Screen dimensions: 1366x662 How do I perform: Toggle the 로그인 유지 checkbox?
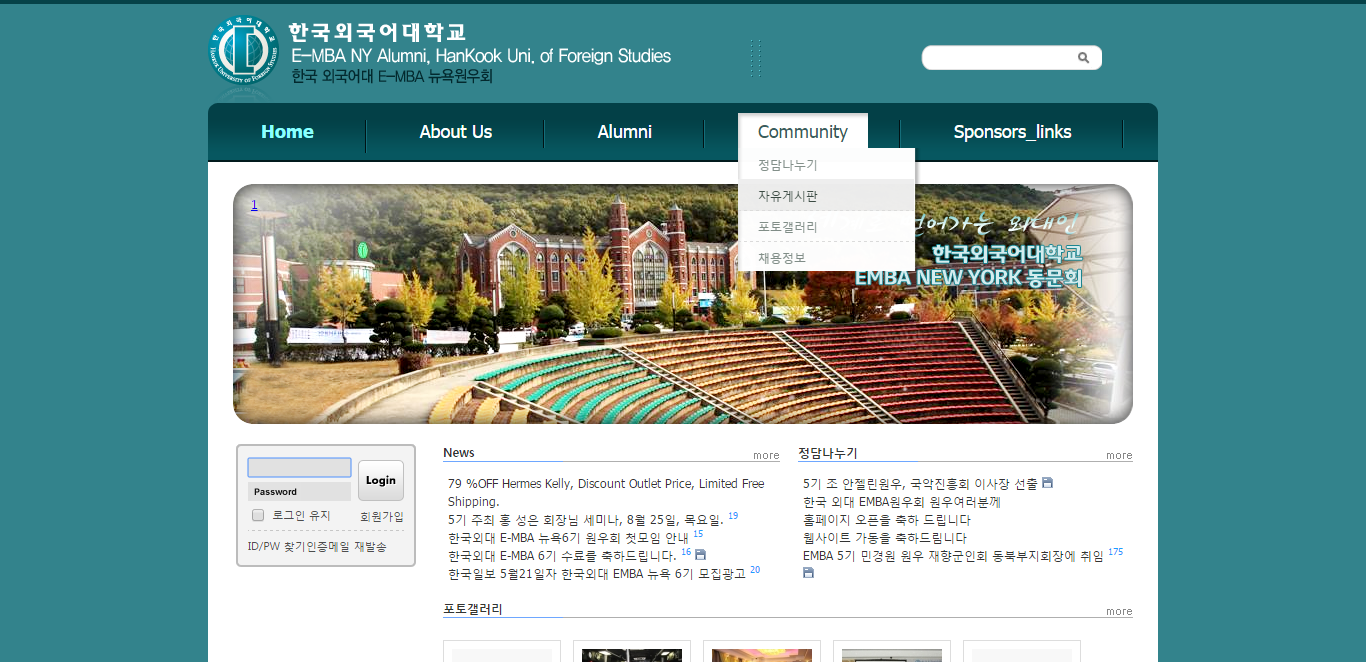[x=258, y=515]
